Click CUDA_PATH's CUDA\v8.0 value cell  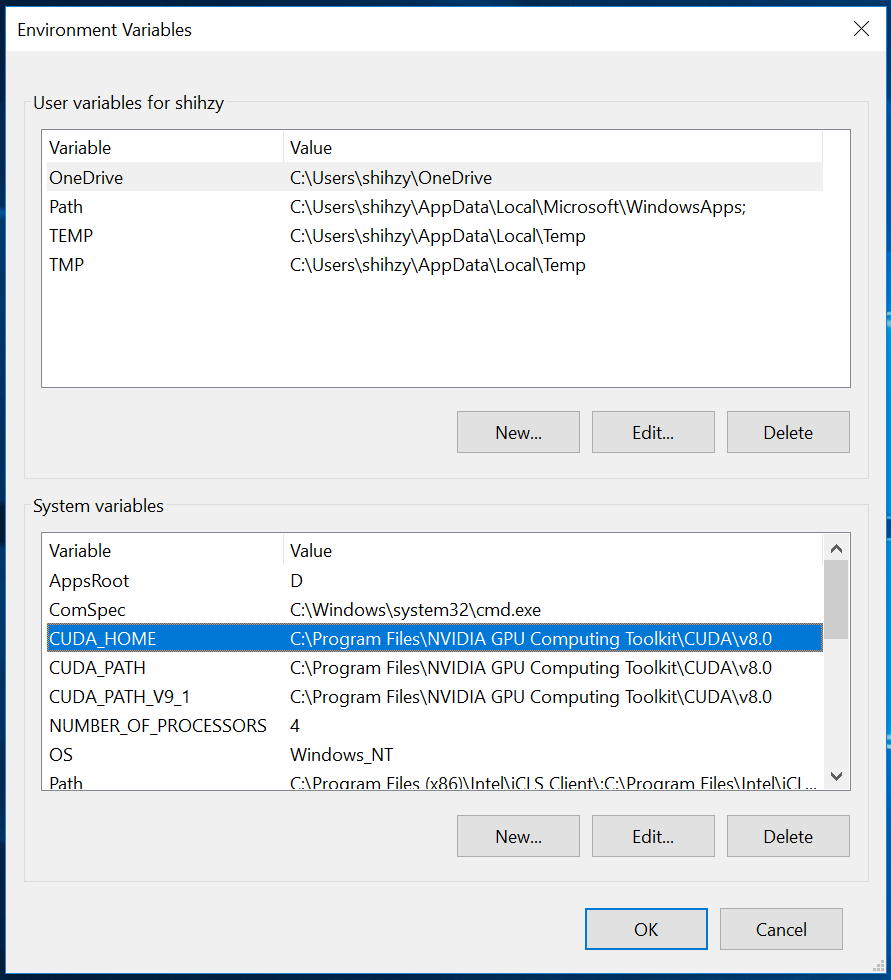click(x=530, y=668)
